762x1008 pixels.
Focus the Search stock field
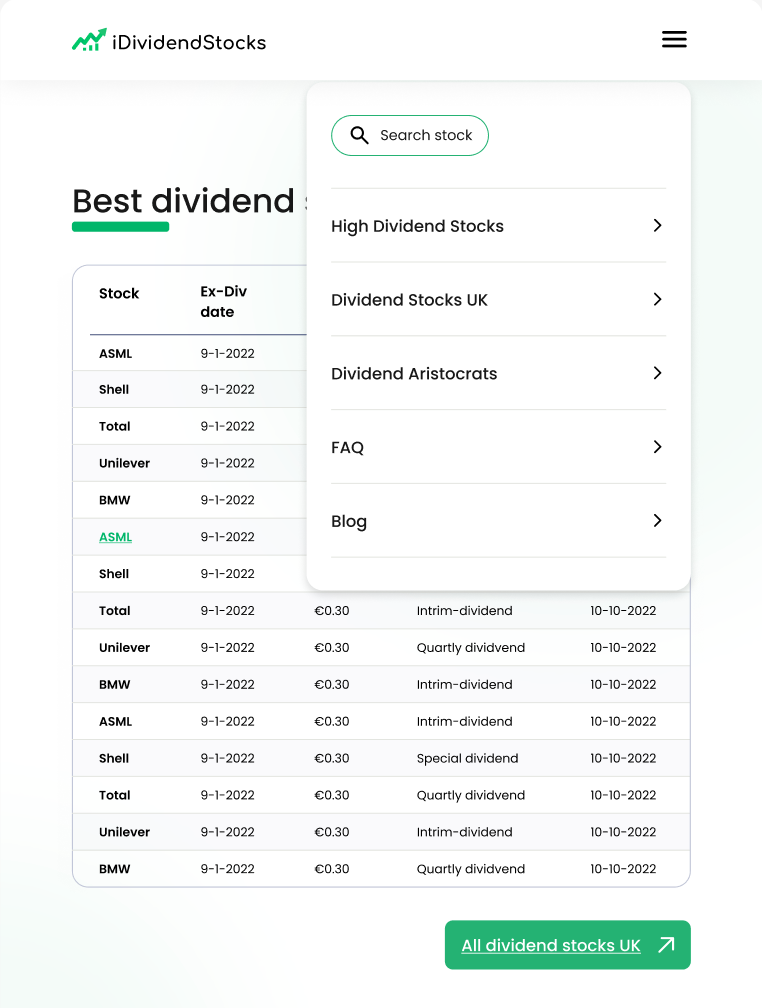(x=410, y=135)
